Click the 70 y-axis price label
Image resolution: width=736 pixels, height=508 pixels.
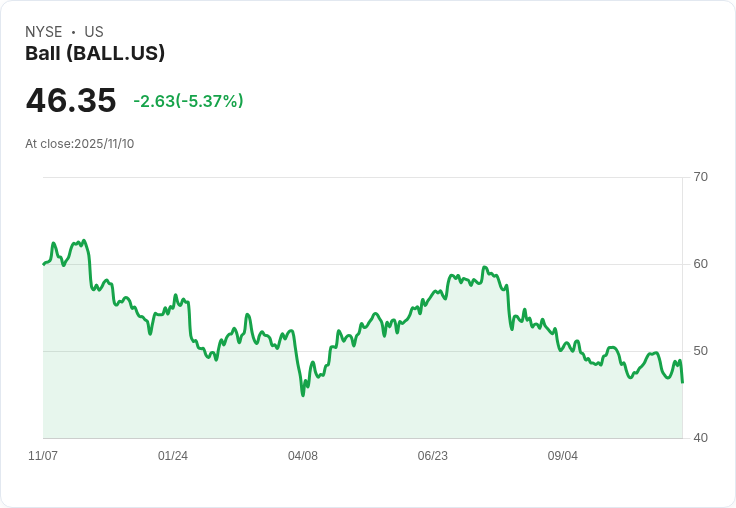click(701, 177)
